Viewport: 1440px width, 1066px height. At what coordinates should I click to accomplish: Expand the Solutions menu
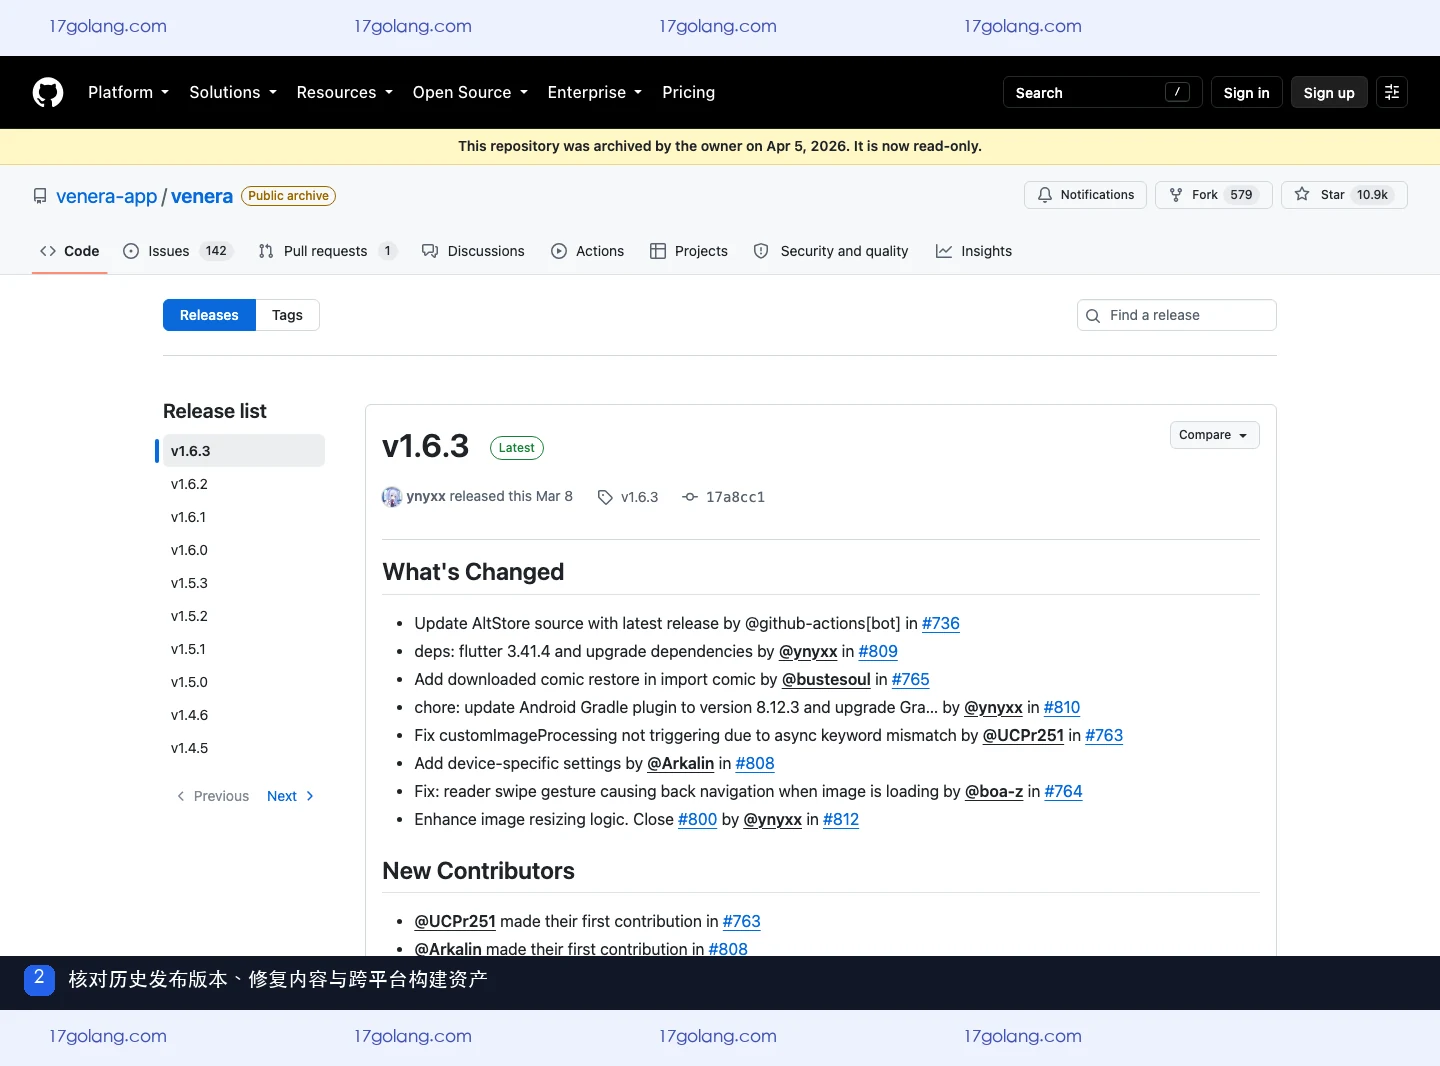click(233, 92)
